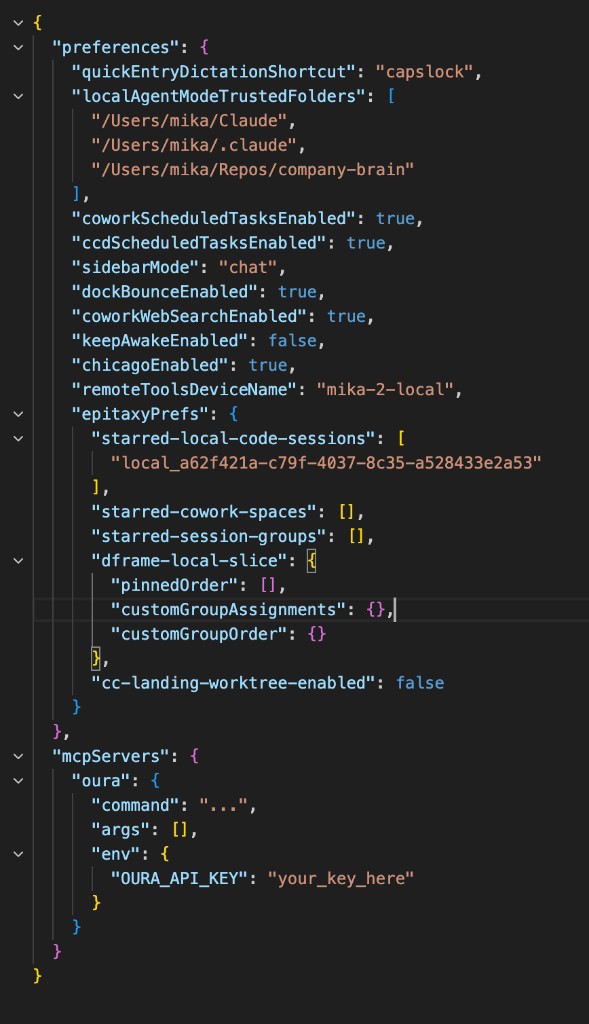Select the "capslock" string value
This screenshot has height=1024, width=589.
424,72
